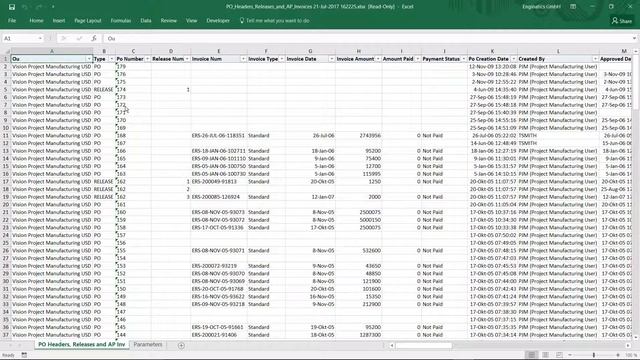Select the invoice date 16-Nov-05 cell
This screenshot has width=640, height=360.
310,296
